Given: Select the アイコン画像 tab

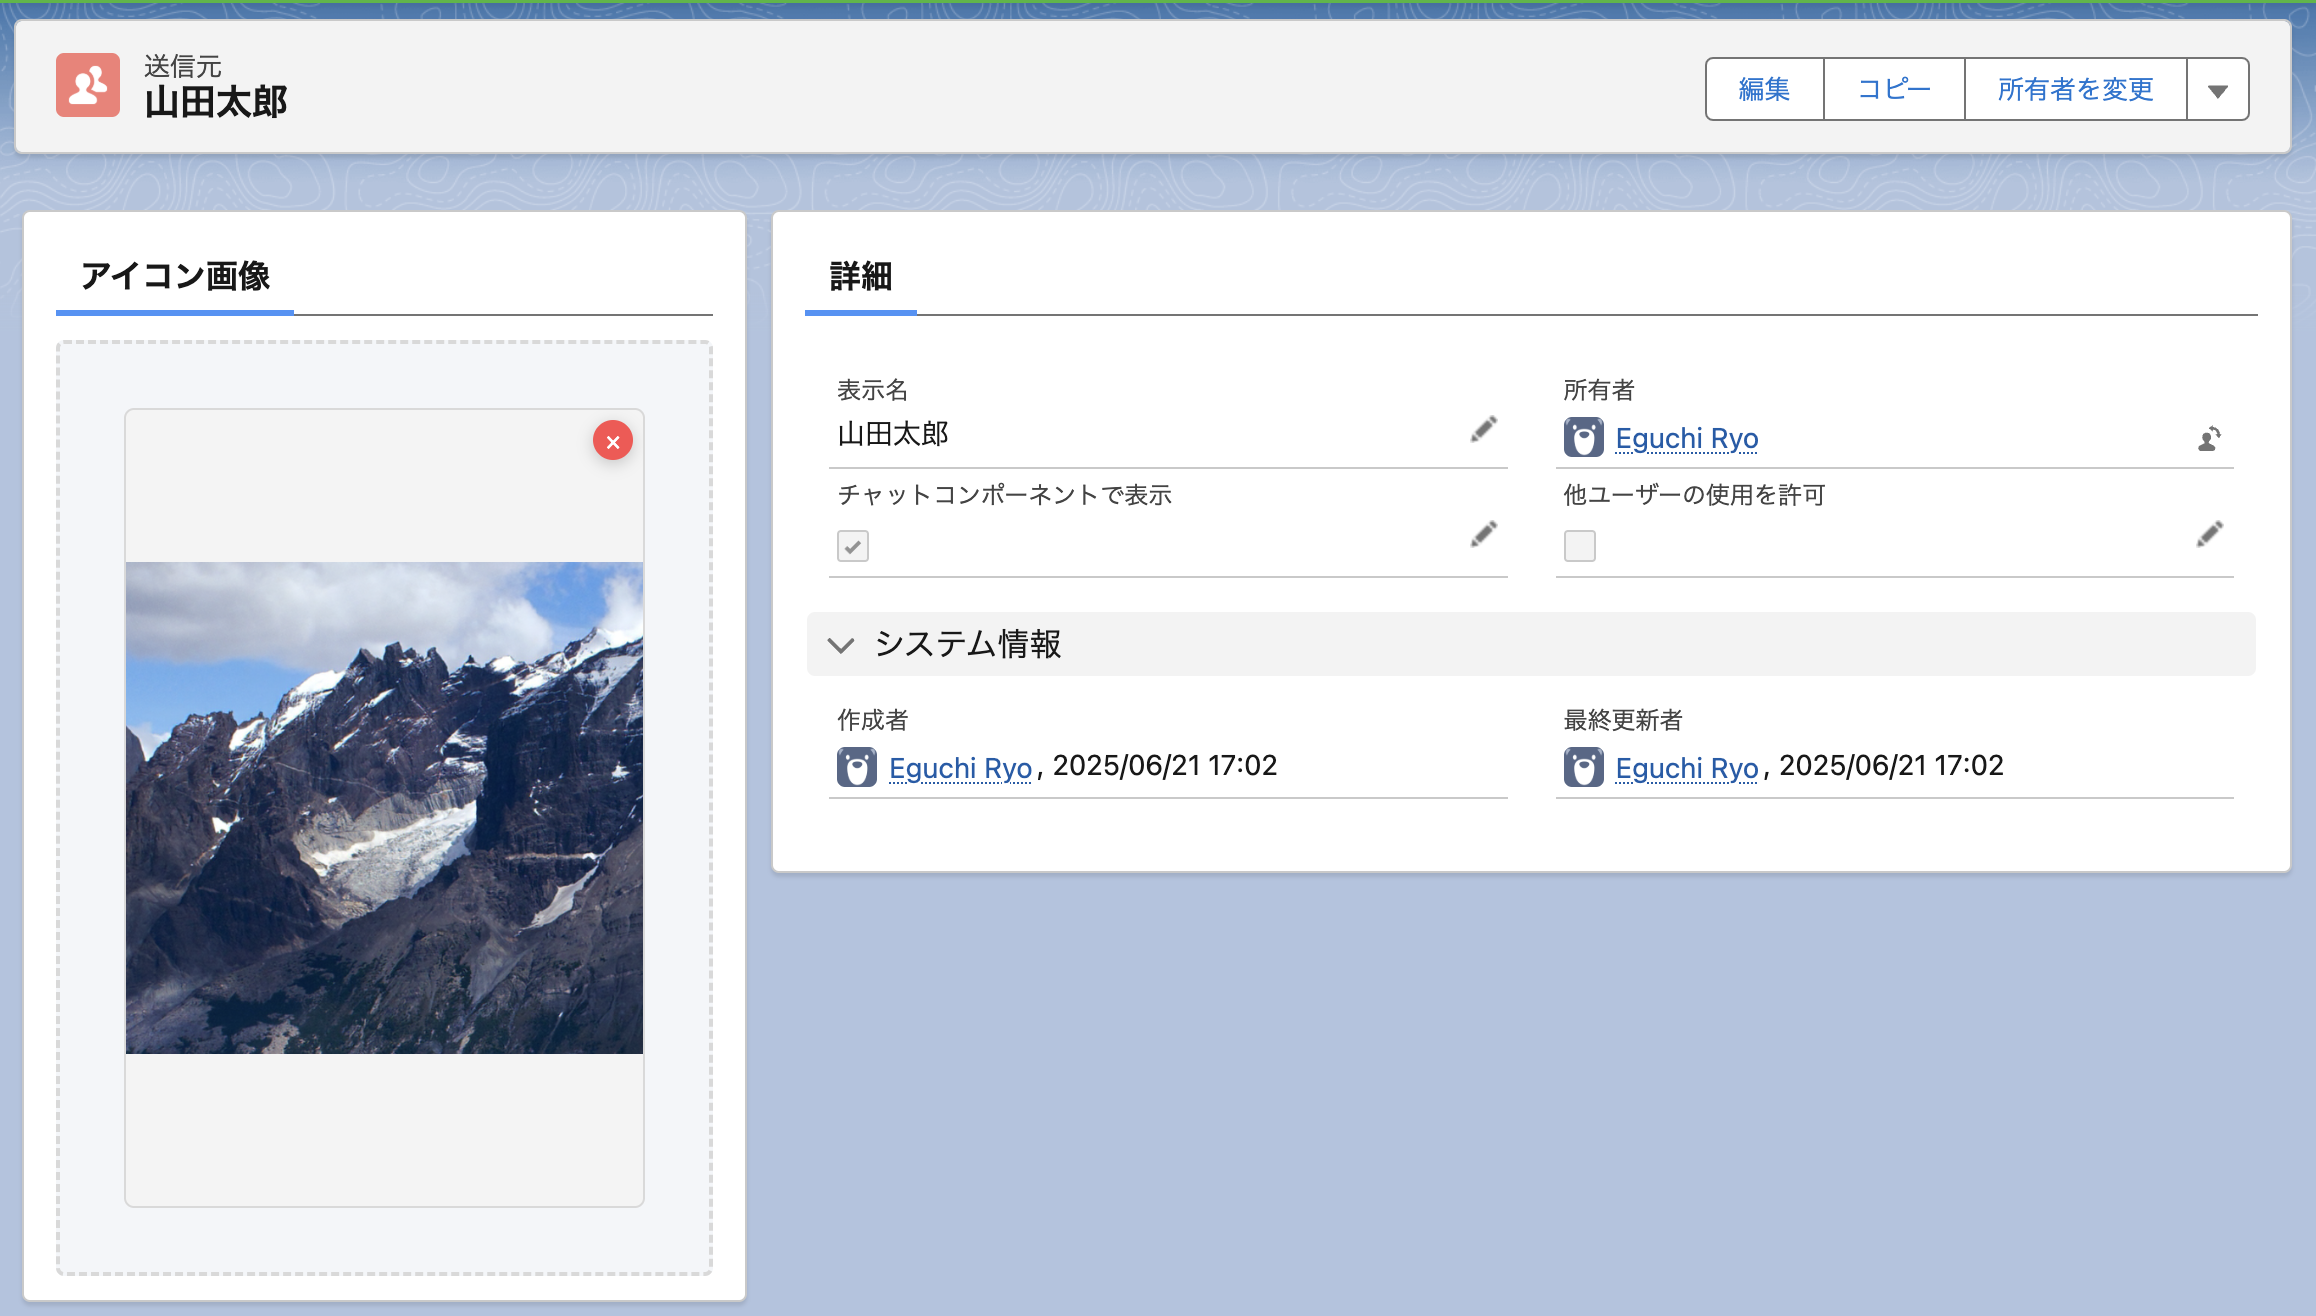Looking at the screenshot, I should tap(175, 277).
